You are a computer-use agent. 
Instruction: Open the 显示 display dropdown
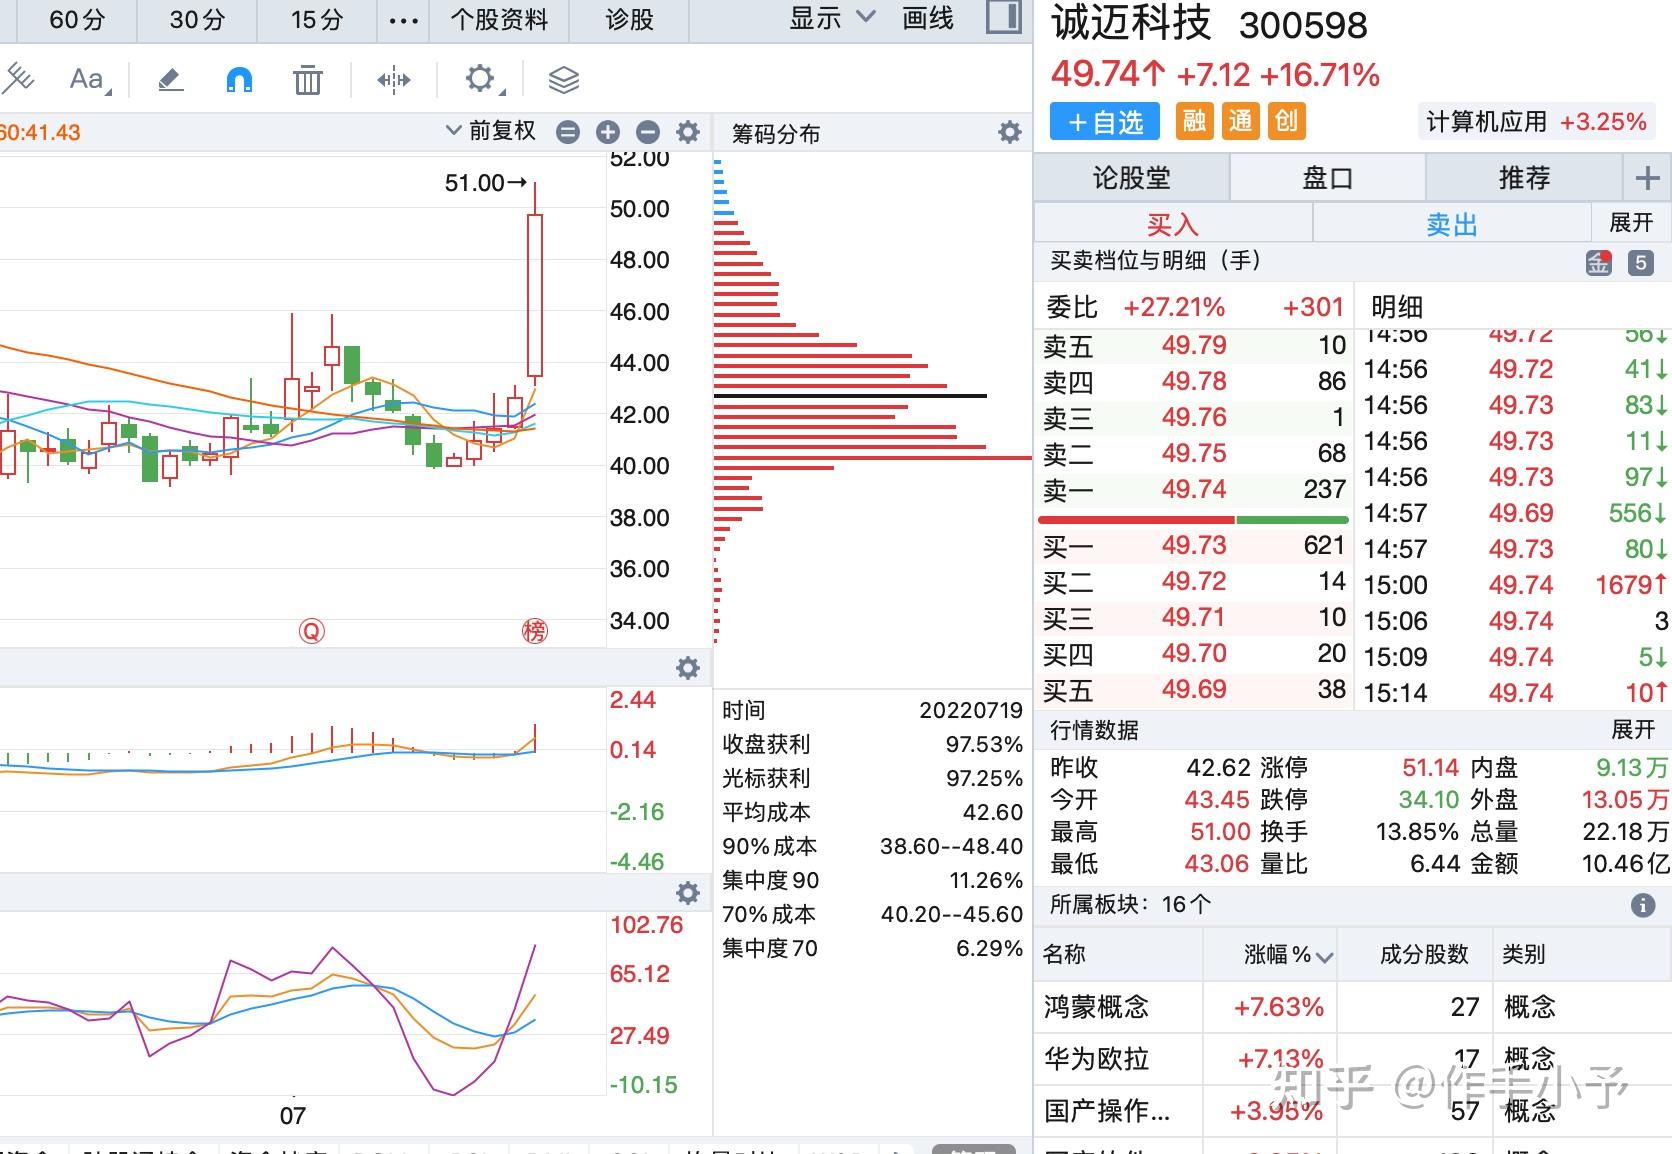click(832, 18)
